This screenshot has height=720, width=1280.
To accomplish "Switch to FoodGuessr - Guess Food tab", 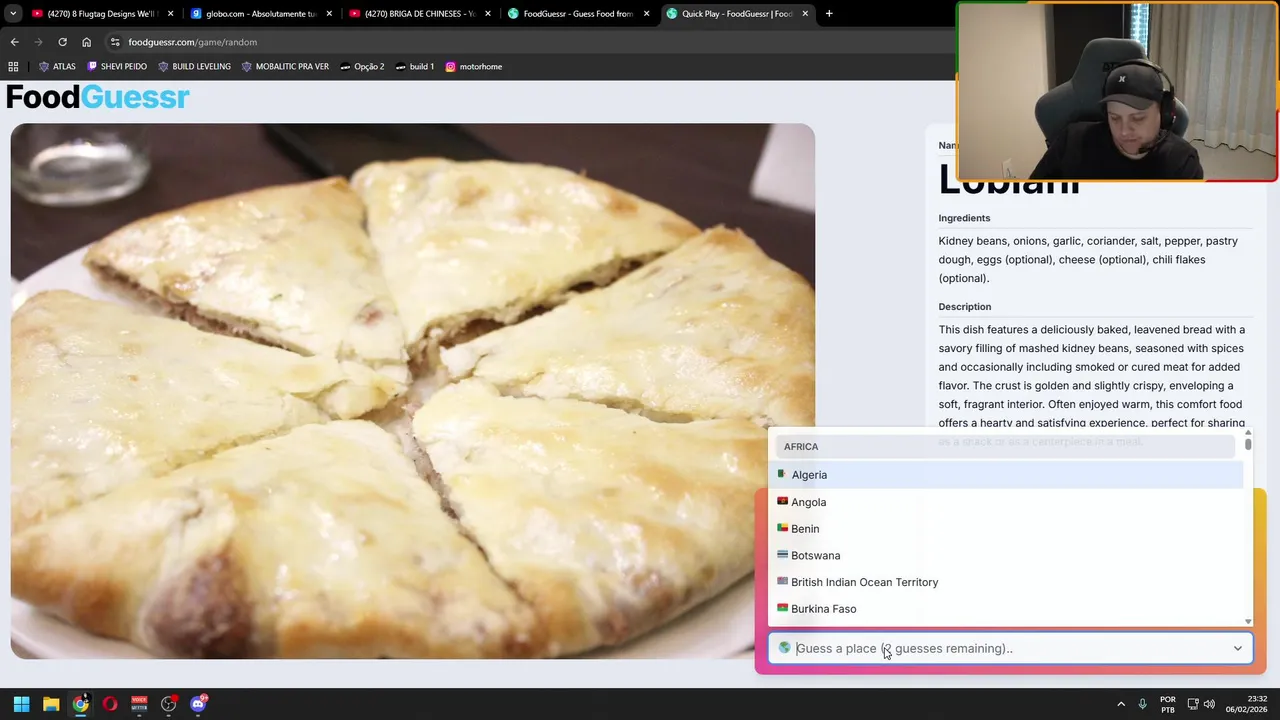I will 577,14.
